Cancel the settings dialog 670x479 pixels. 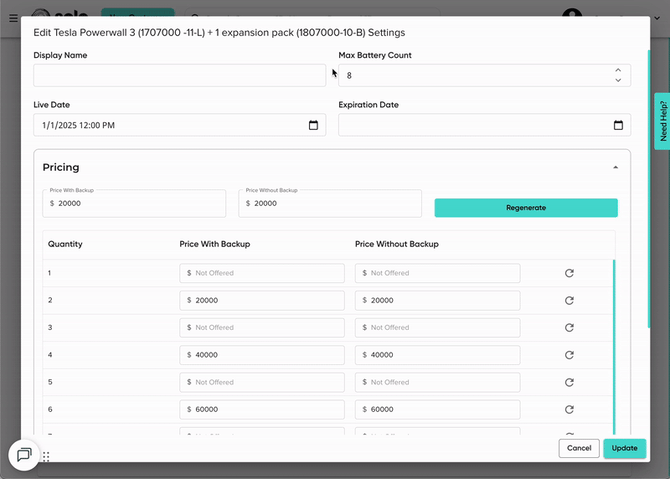[x=579, y=448]
